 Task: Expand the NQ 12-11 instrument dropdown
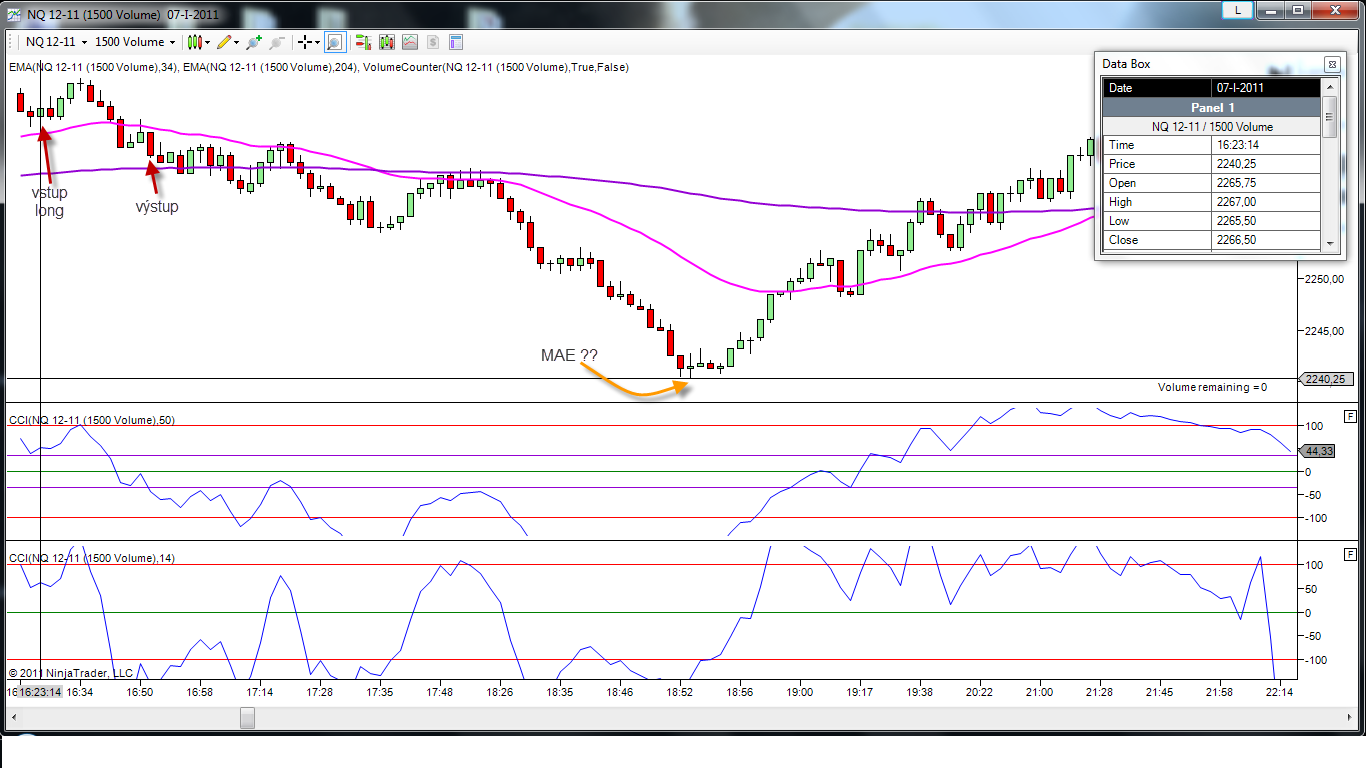click(84, 42)
